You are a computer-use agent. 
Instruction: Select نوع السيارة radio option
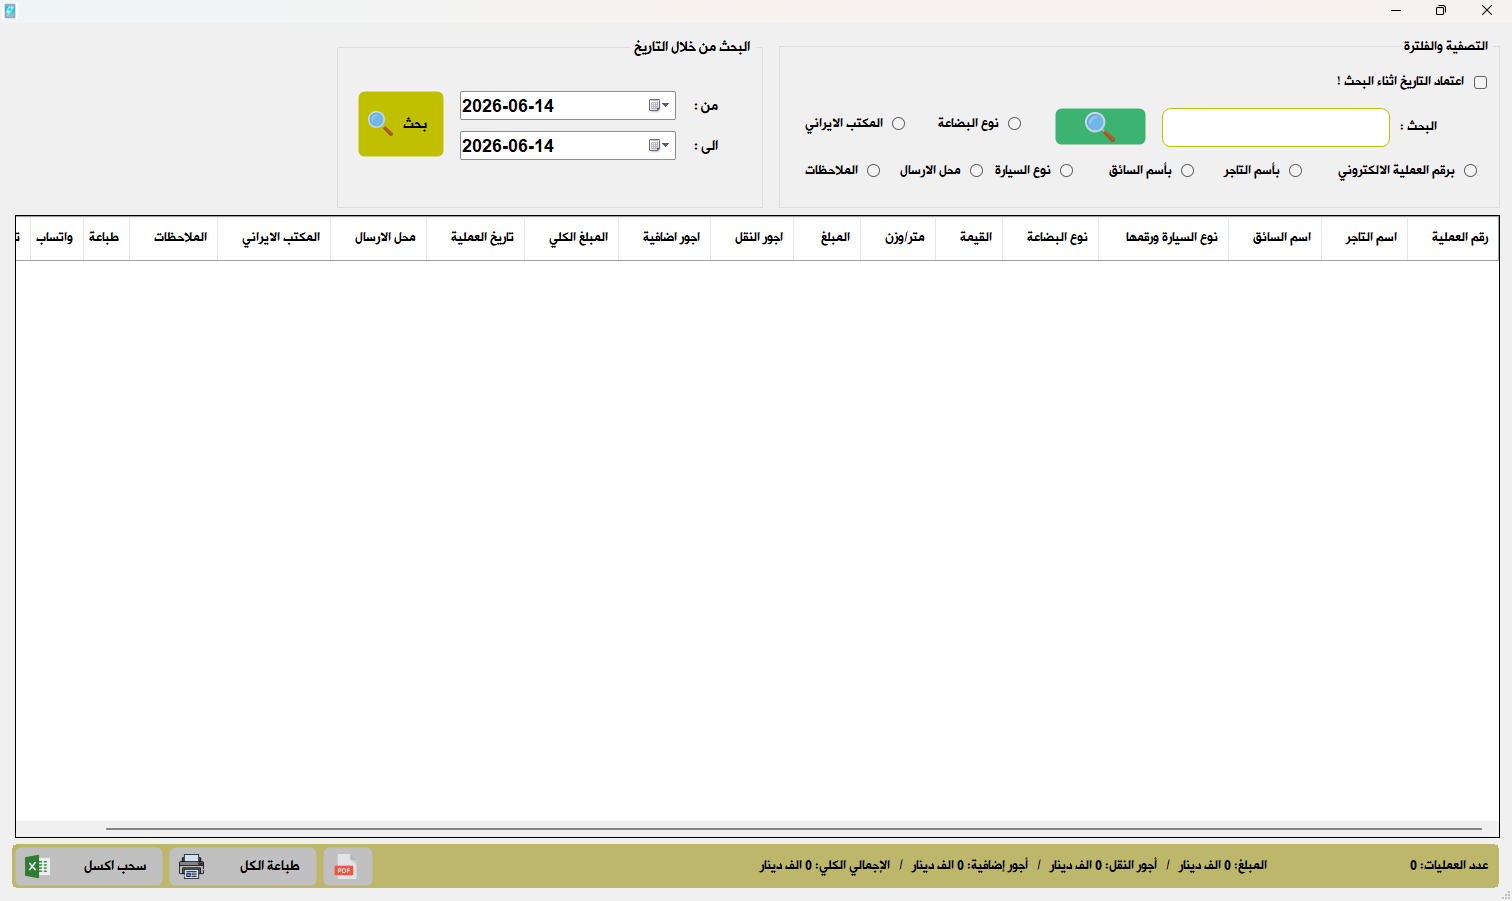click(1066, 171)
